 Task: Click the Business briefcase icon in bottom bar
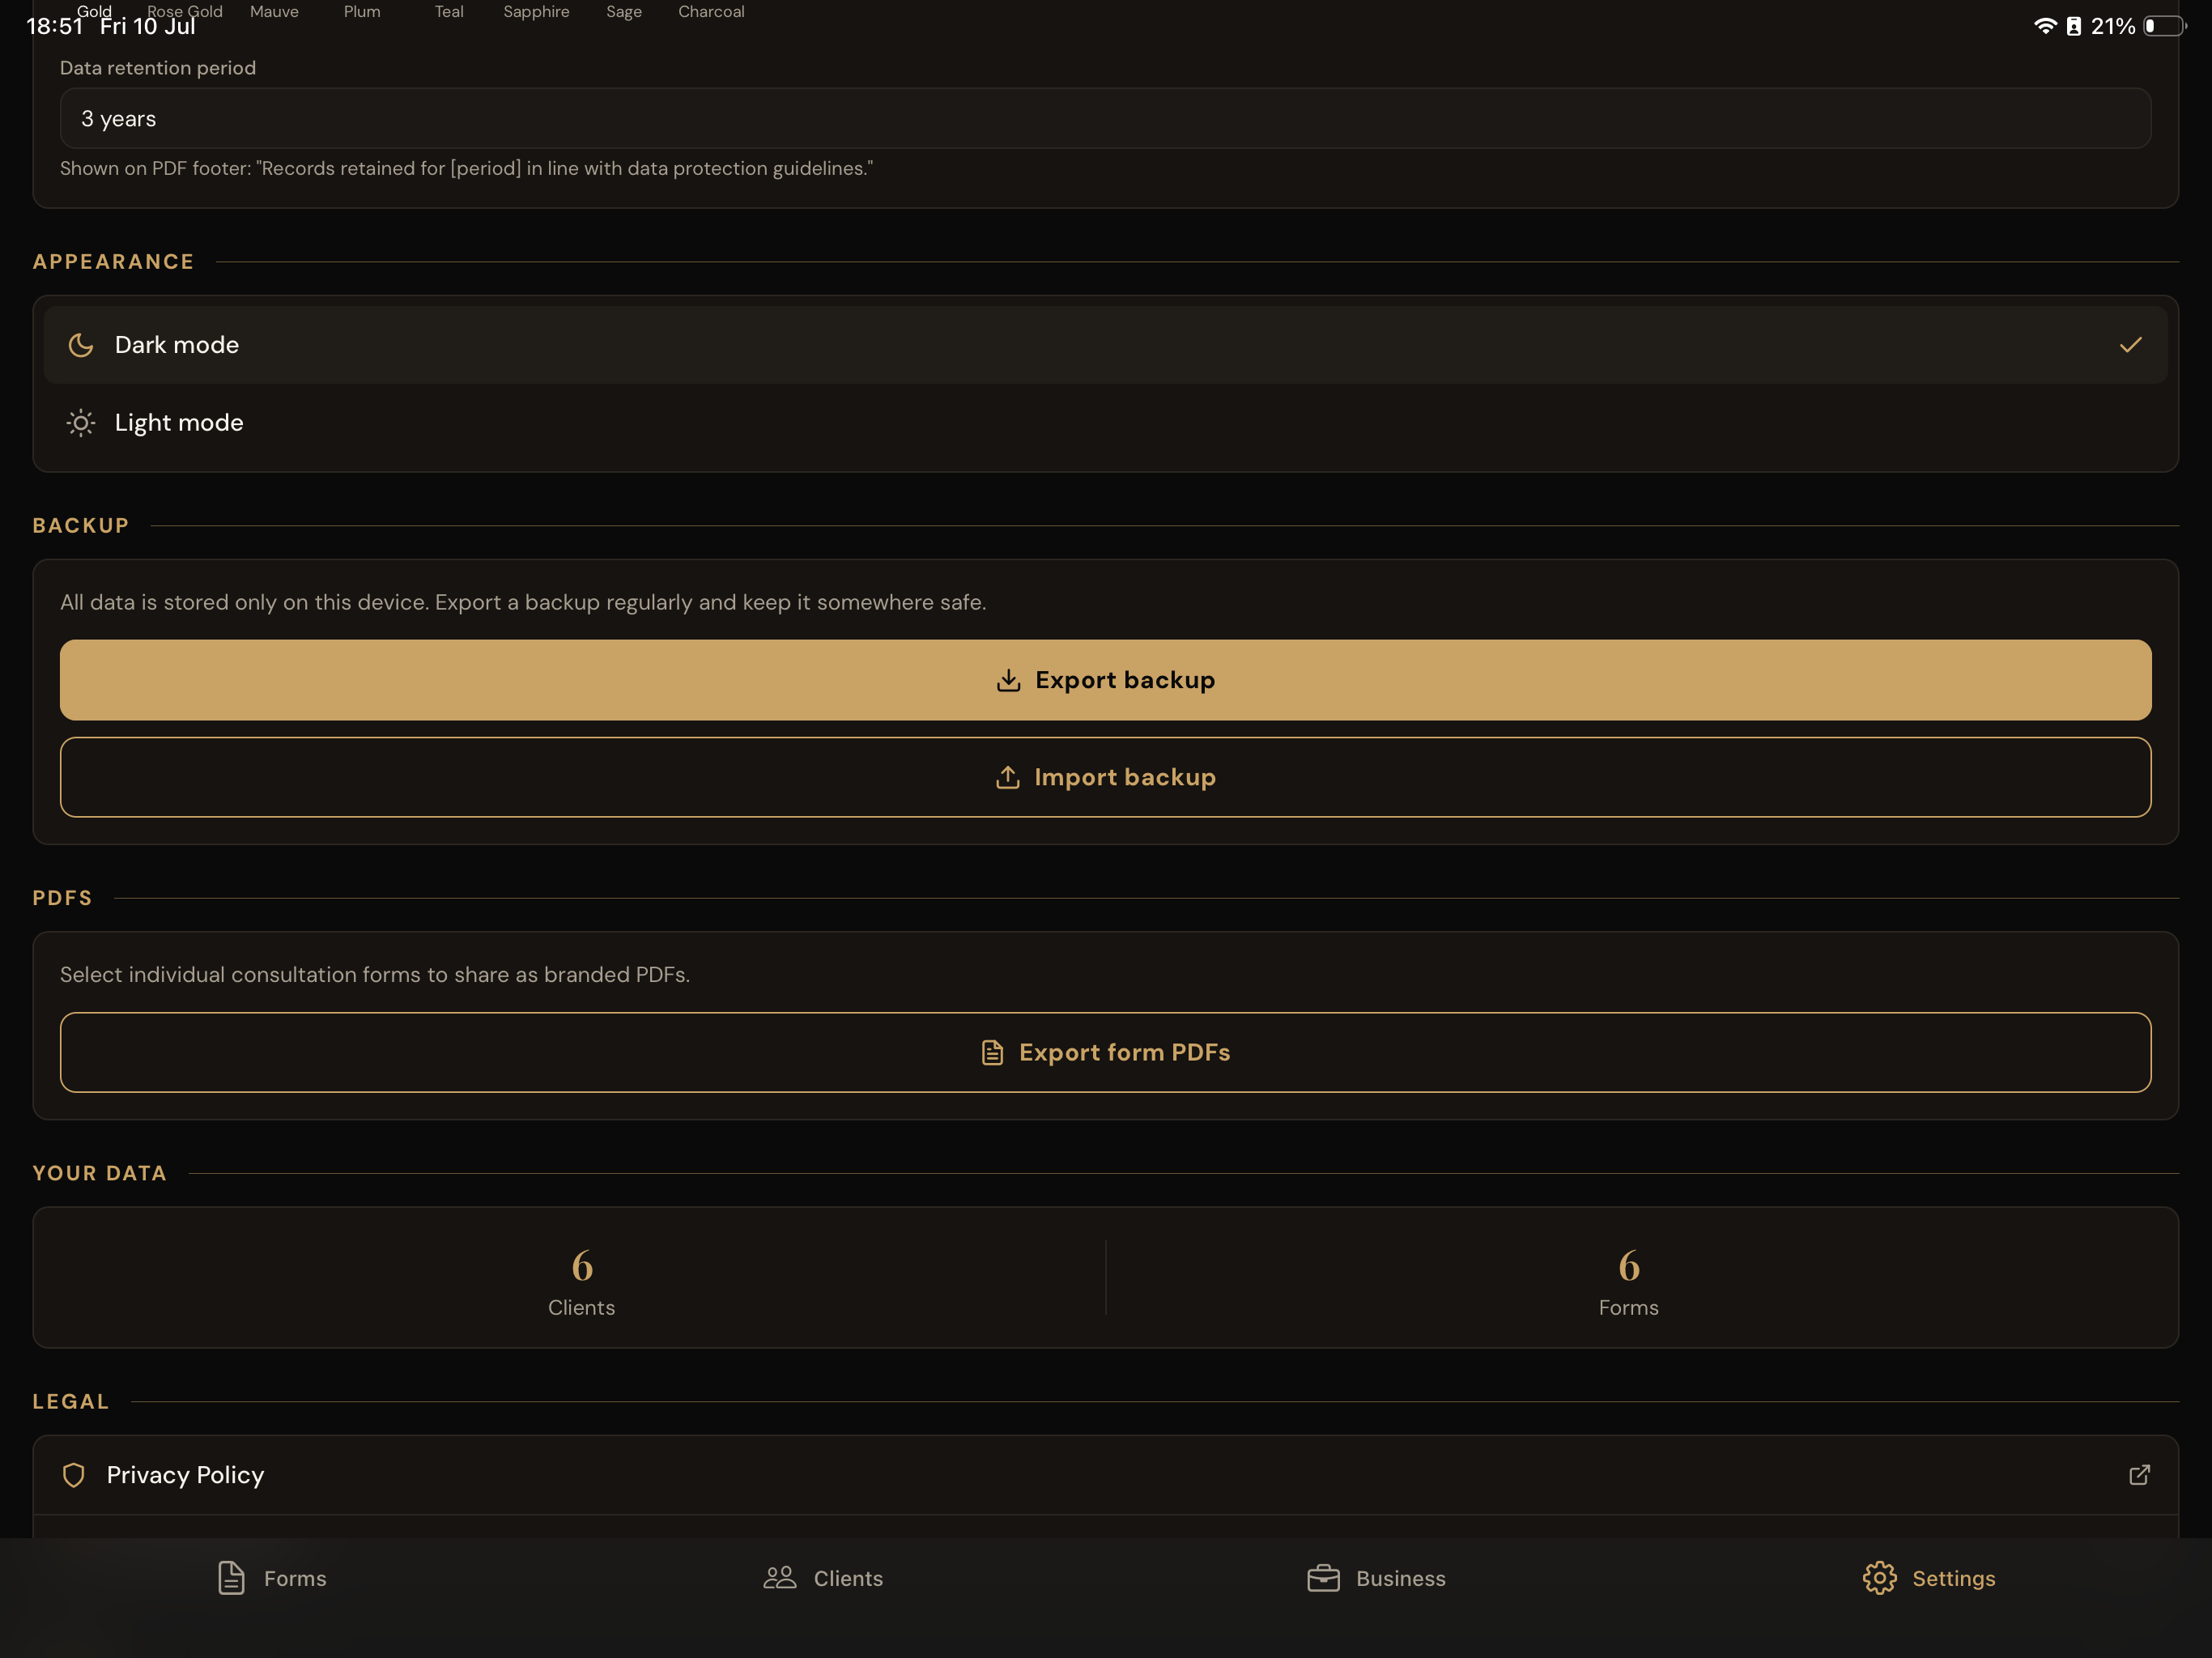pos(1323,1578)
